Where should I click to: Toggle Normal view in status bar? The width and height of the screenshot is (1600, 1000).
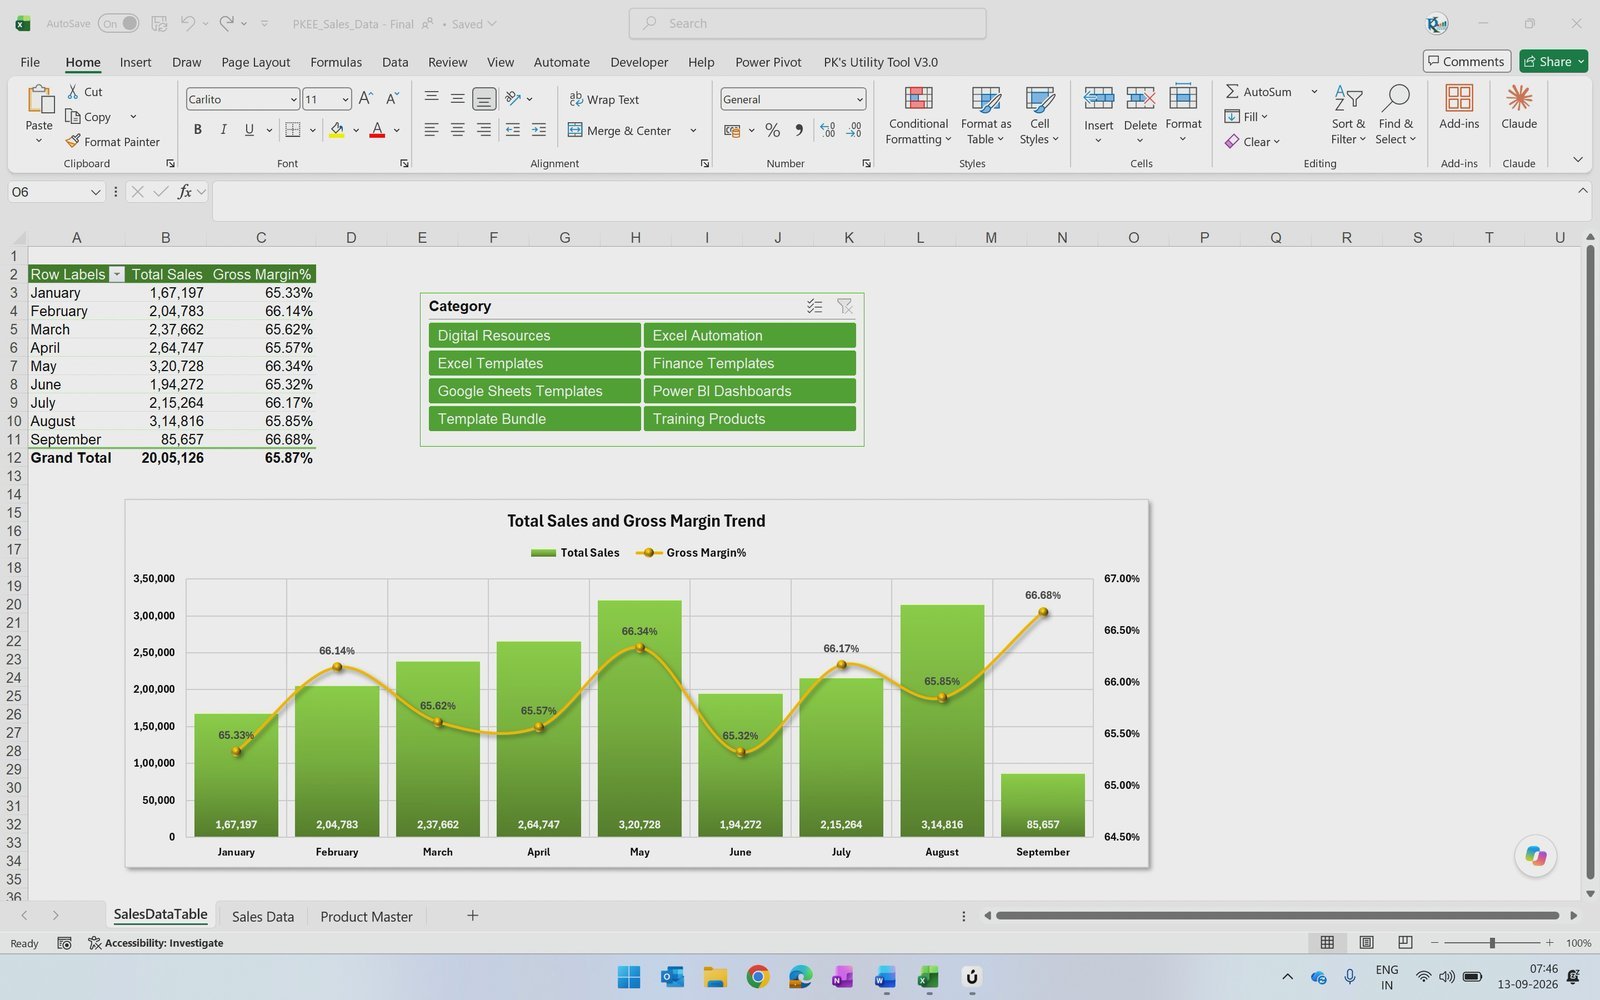point(1327,942)
